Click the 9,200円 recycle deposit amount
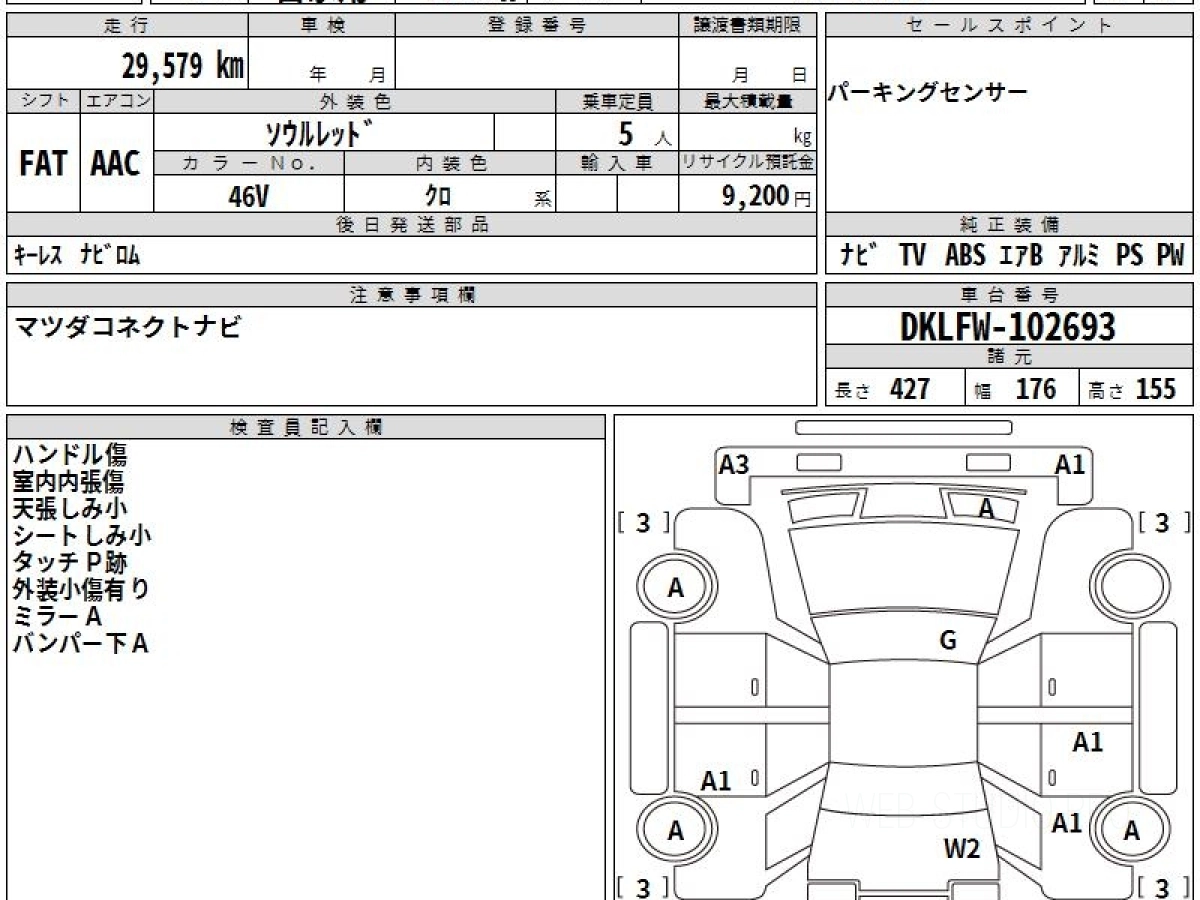 [766, 196]
